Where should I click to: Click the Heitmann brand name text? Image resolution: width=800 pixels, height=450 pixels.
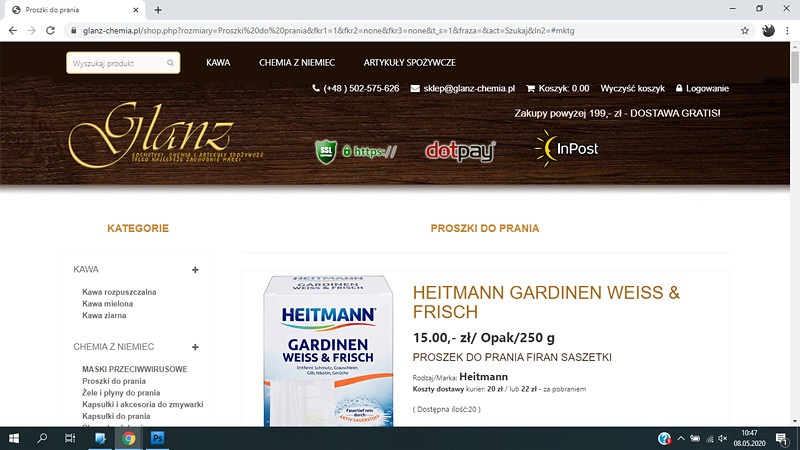(x=484, y=377)
